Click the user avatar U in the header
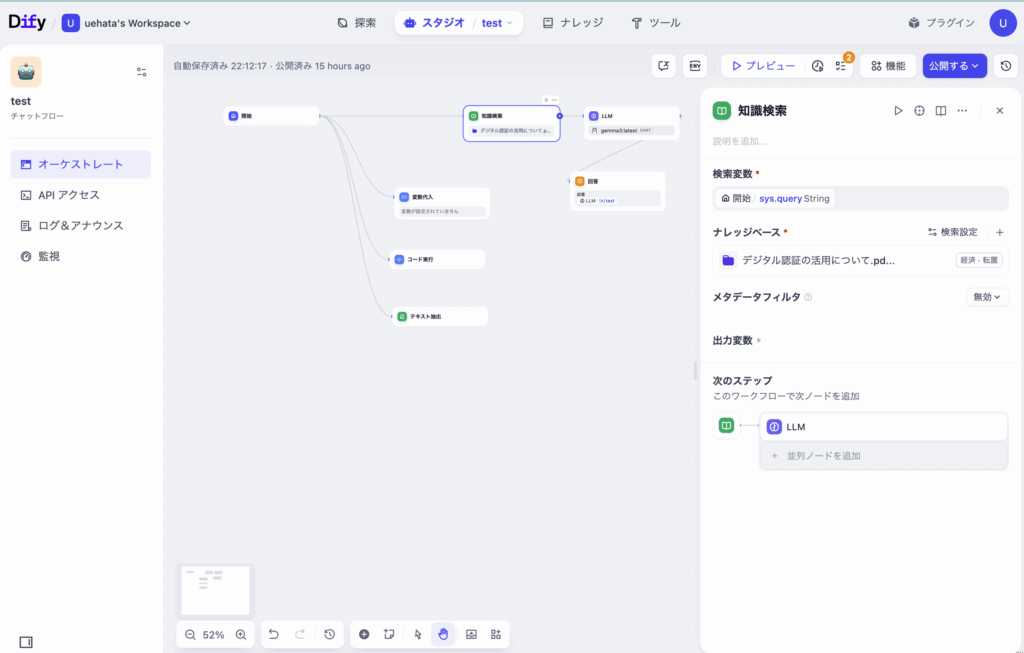The height and width of the screenshot is (653, 1024). click(x=1002, y=23)
